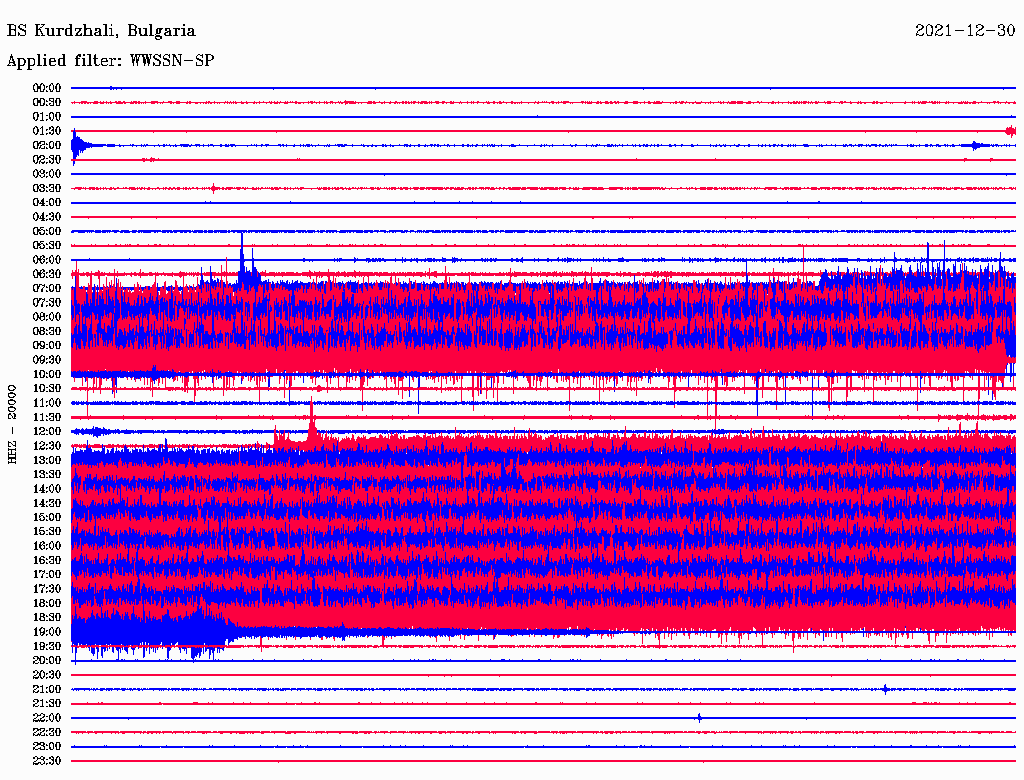Select the 02:30 time label
This screenshot has width=1024, height=780.
[x=47, y=160]
